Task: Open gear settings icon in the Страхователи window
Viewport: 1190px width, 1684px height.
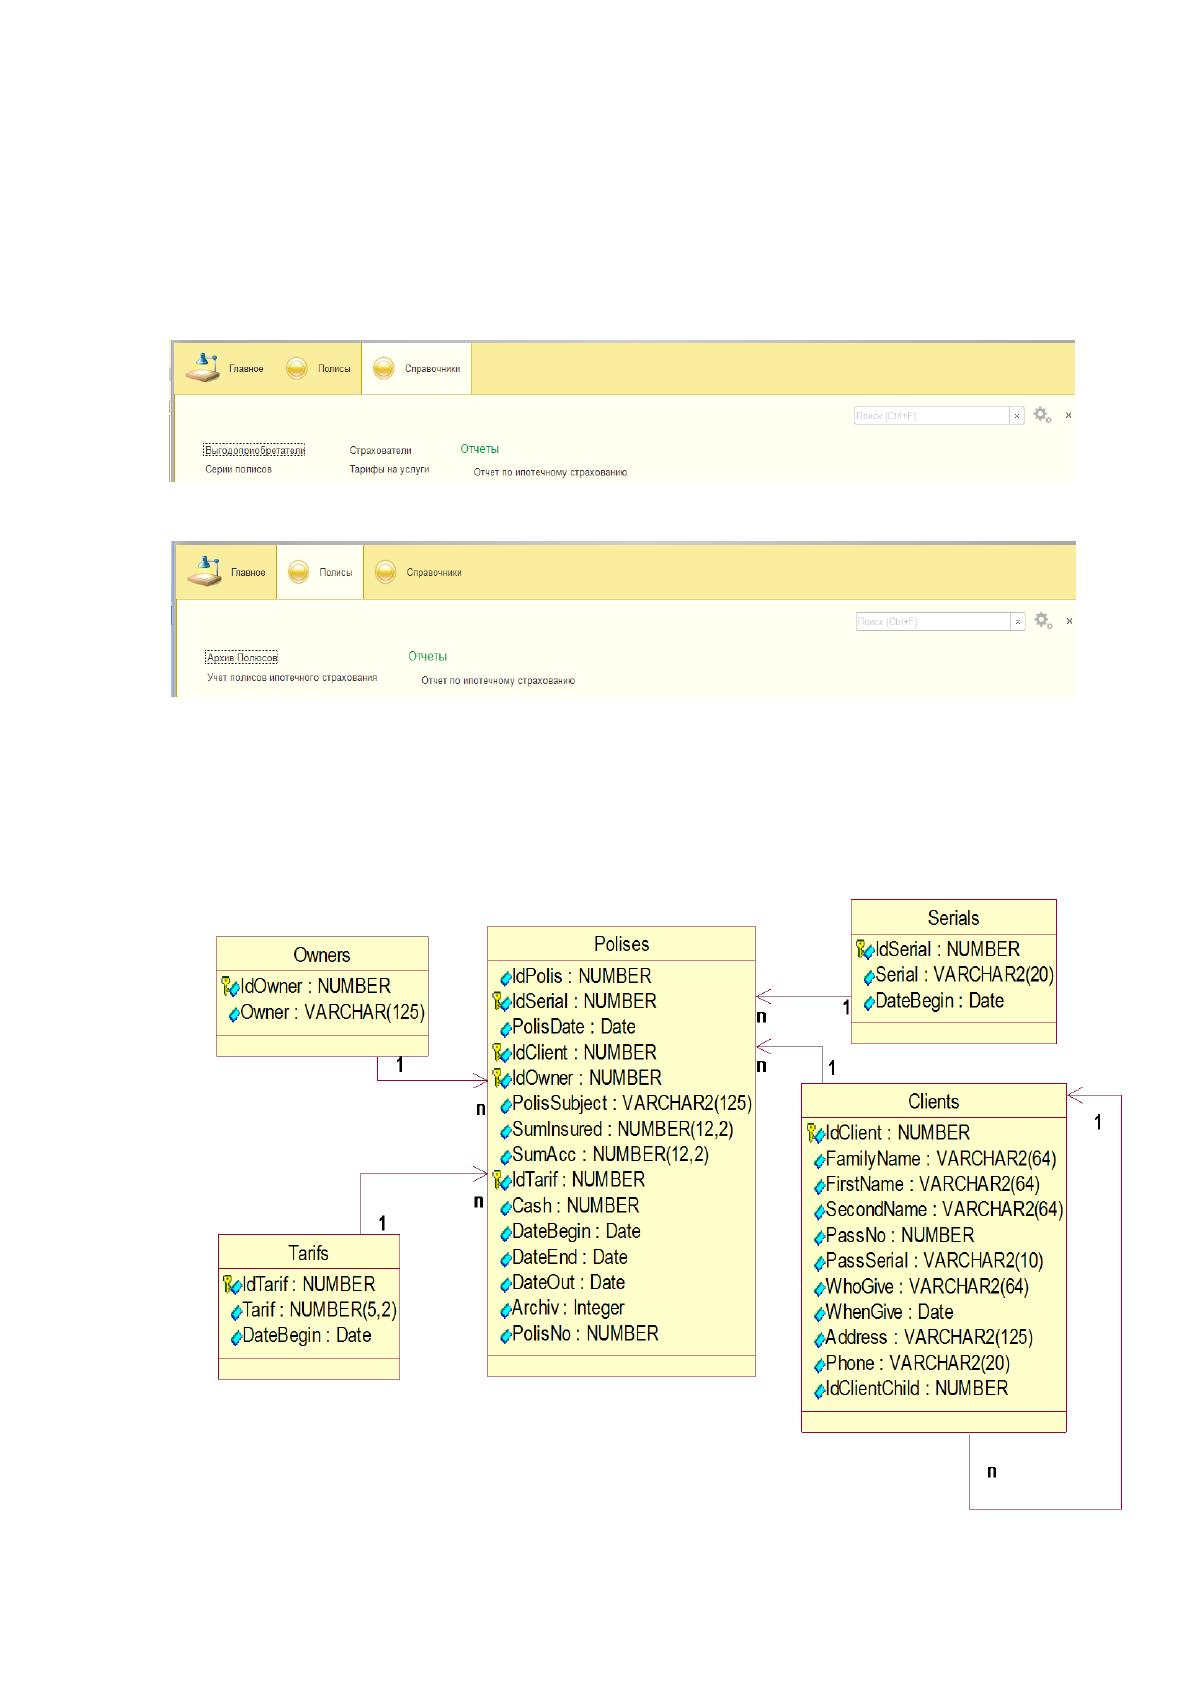Action: click(1042, 415)
